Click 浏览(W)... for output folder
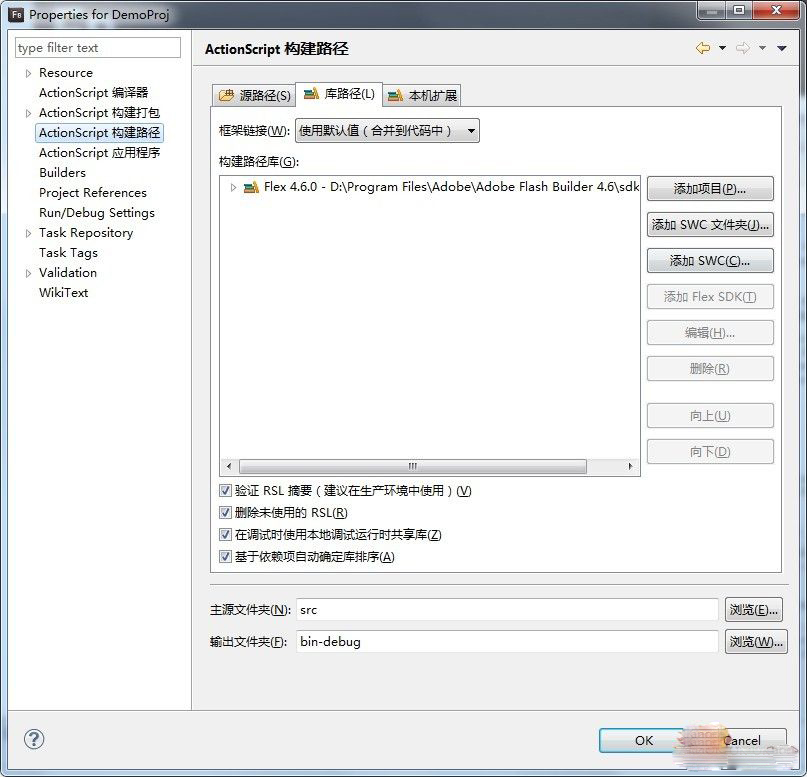The height and width of the screenshot is (777, 807). (x=756, y=642)
